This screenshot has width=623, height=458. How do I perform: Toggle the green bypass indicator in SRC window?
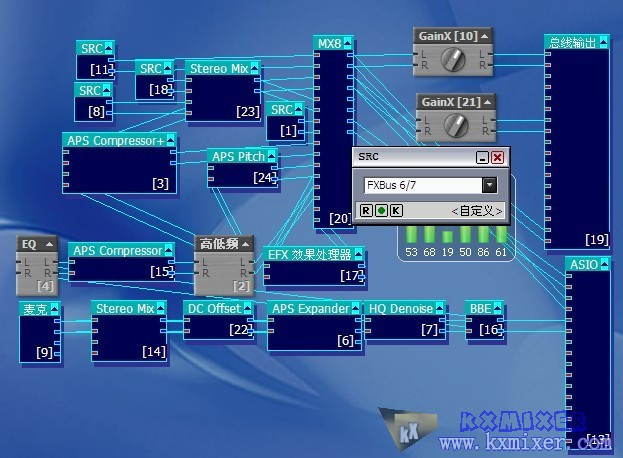(381, 211)
